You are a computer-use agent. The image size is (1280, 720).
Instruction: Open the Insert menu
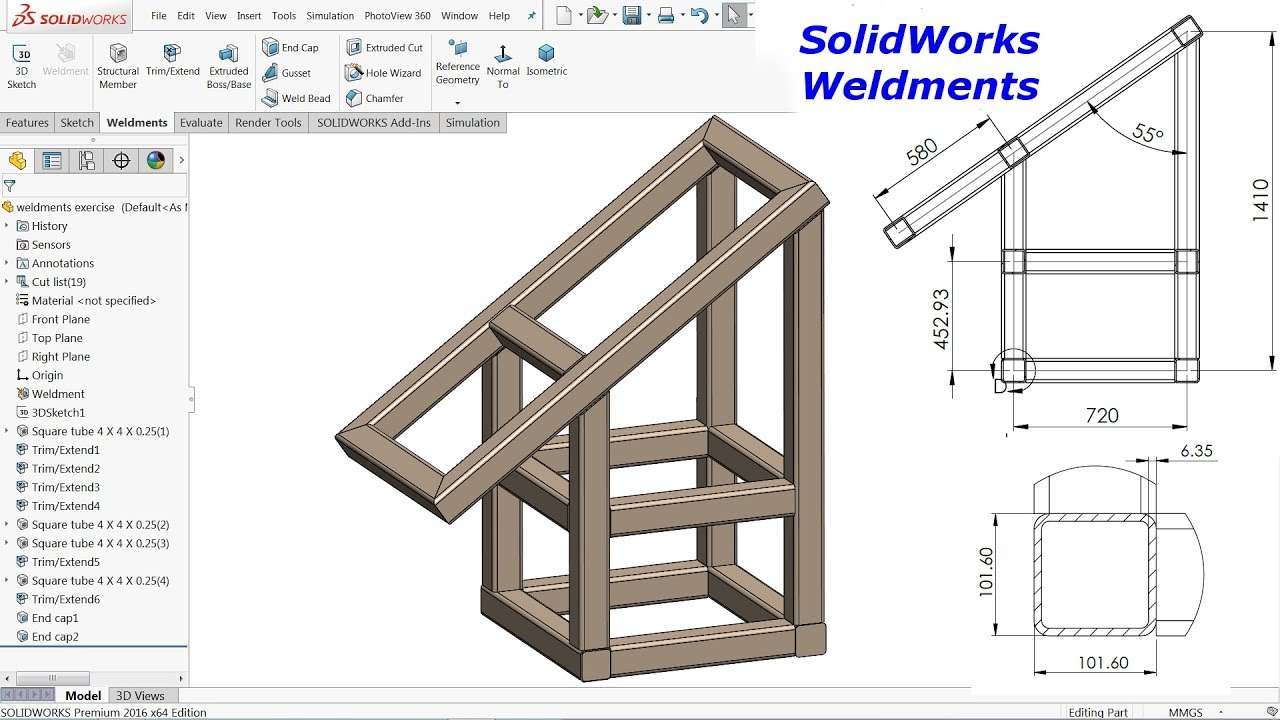pyautogui.click(x=249, y=16)
